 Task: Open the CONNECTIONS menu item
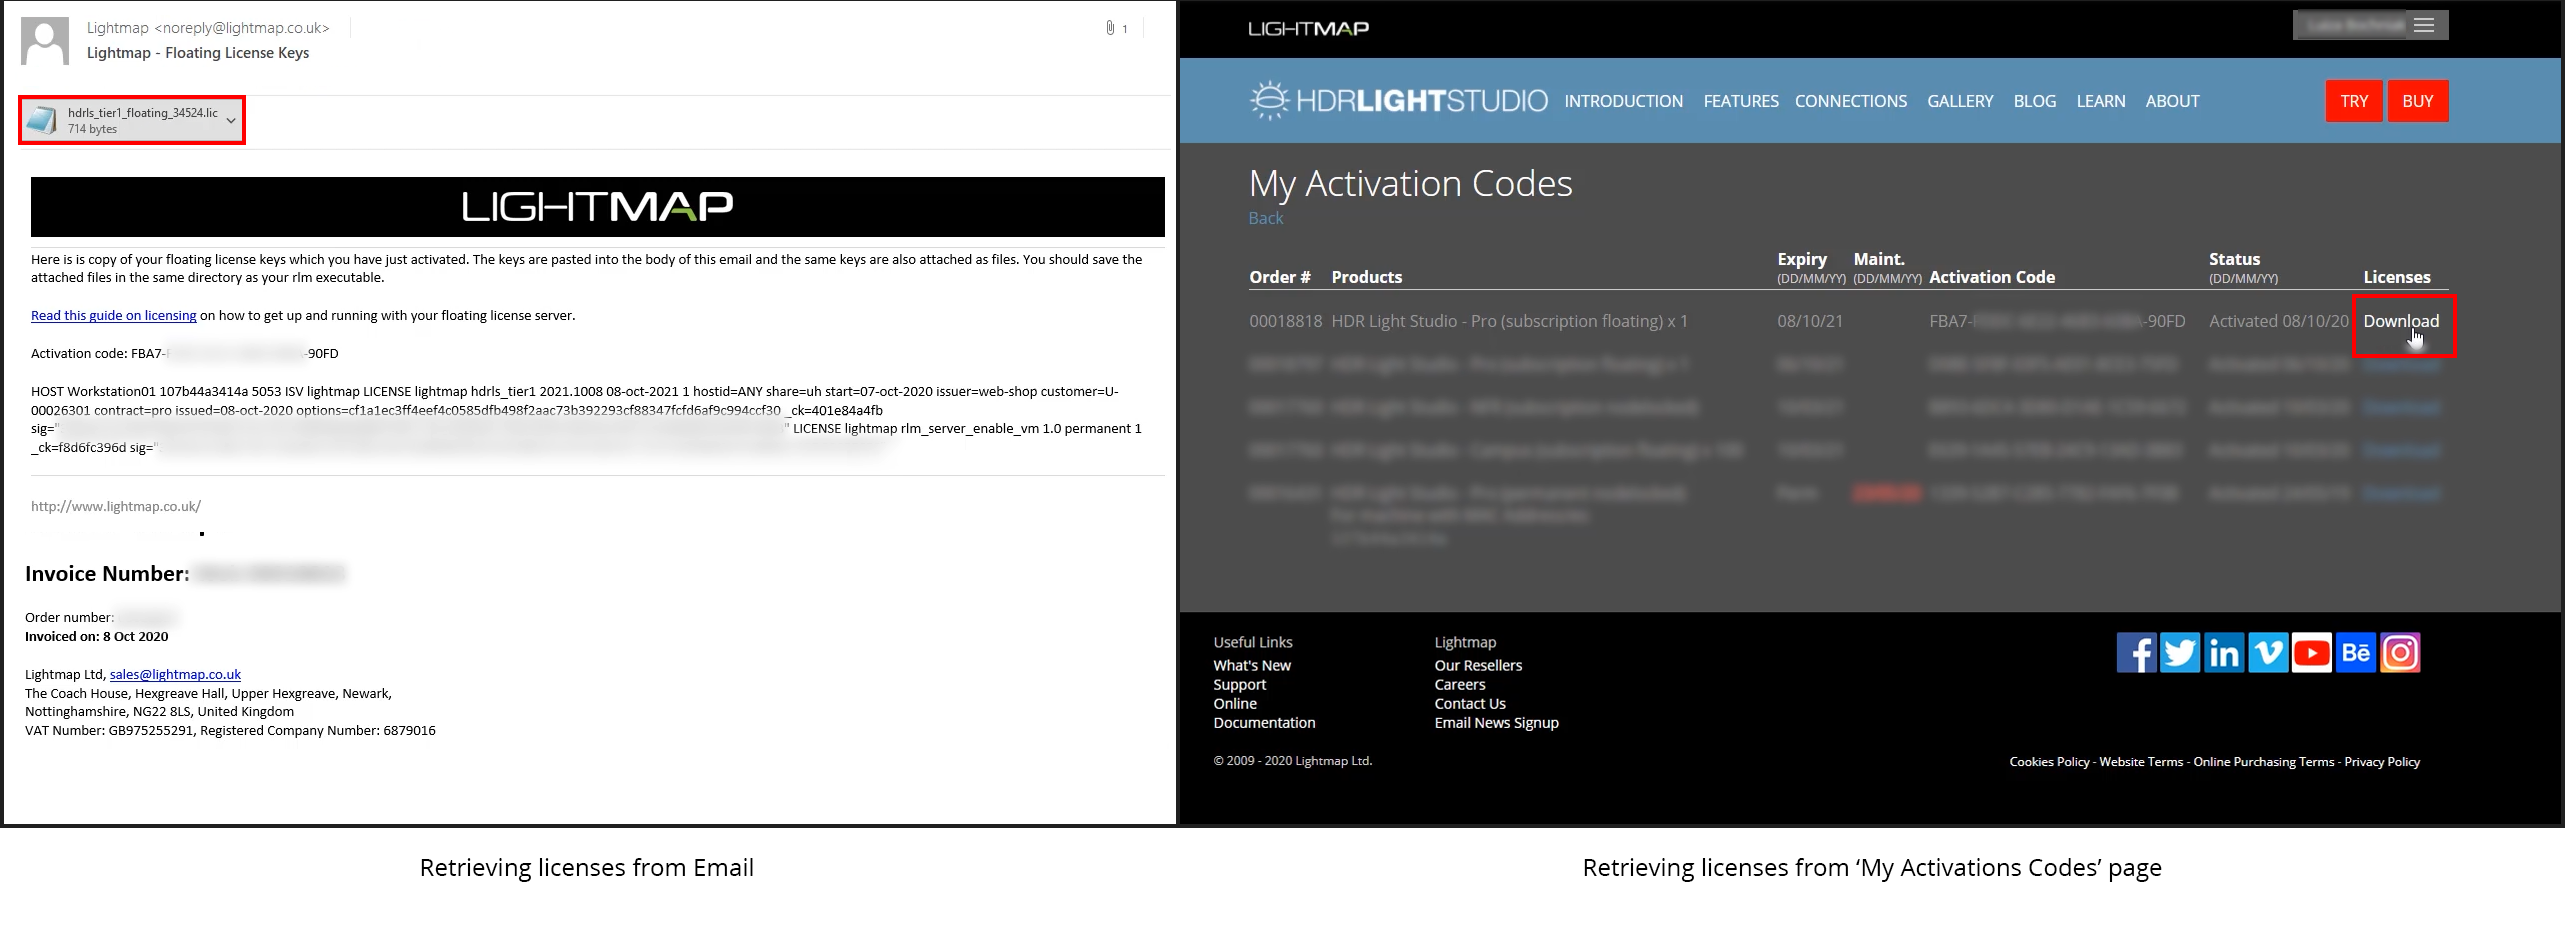pos(1851,101)
